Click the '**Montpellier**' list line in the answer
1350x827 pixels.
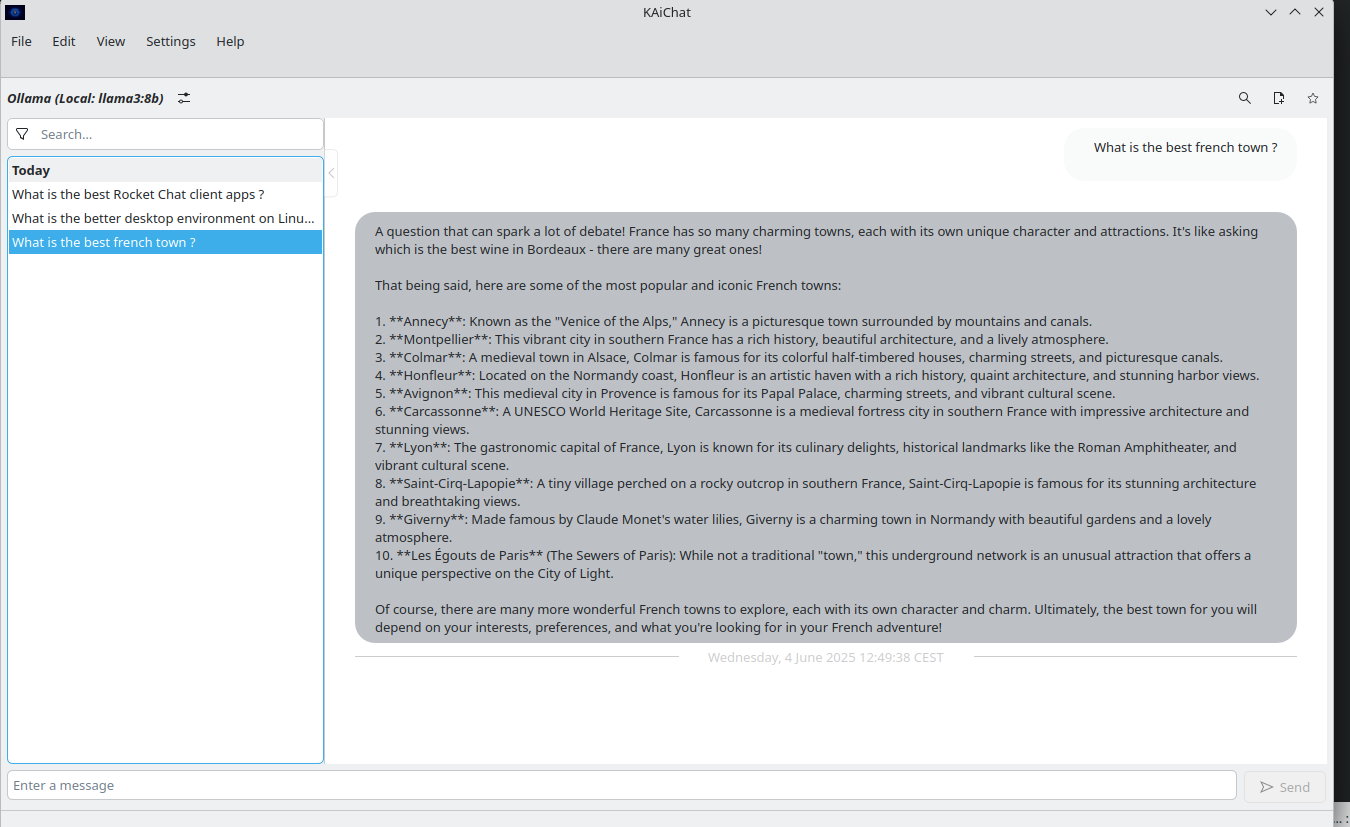(741, 339)
